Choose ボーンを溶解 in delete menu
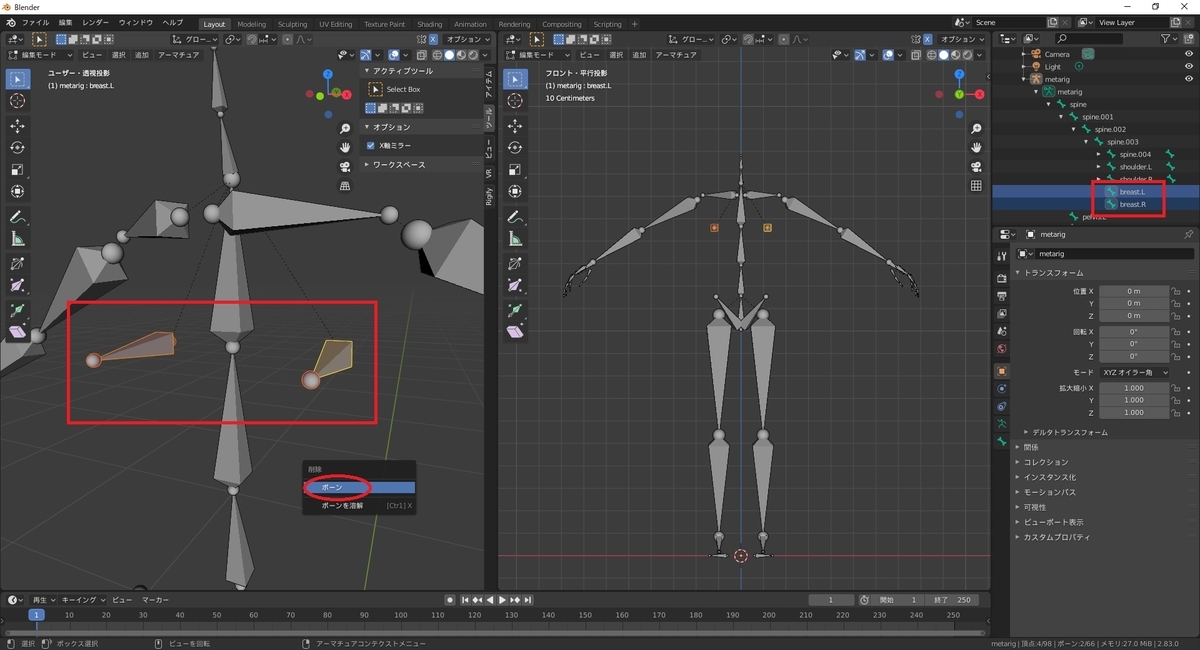Image resolution: width=1200 pixels, height=650 pixels. coord(359,506)
